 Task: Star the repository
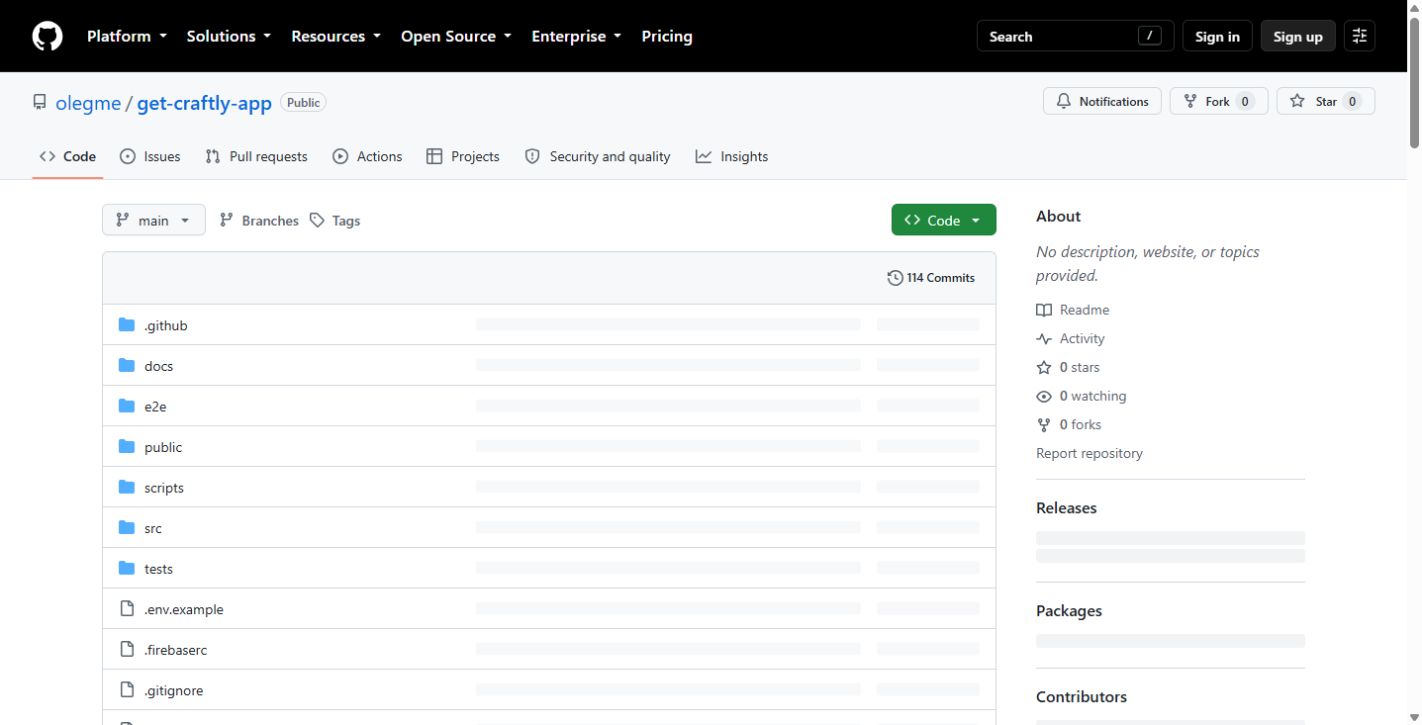tap(1325, 101)
